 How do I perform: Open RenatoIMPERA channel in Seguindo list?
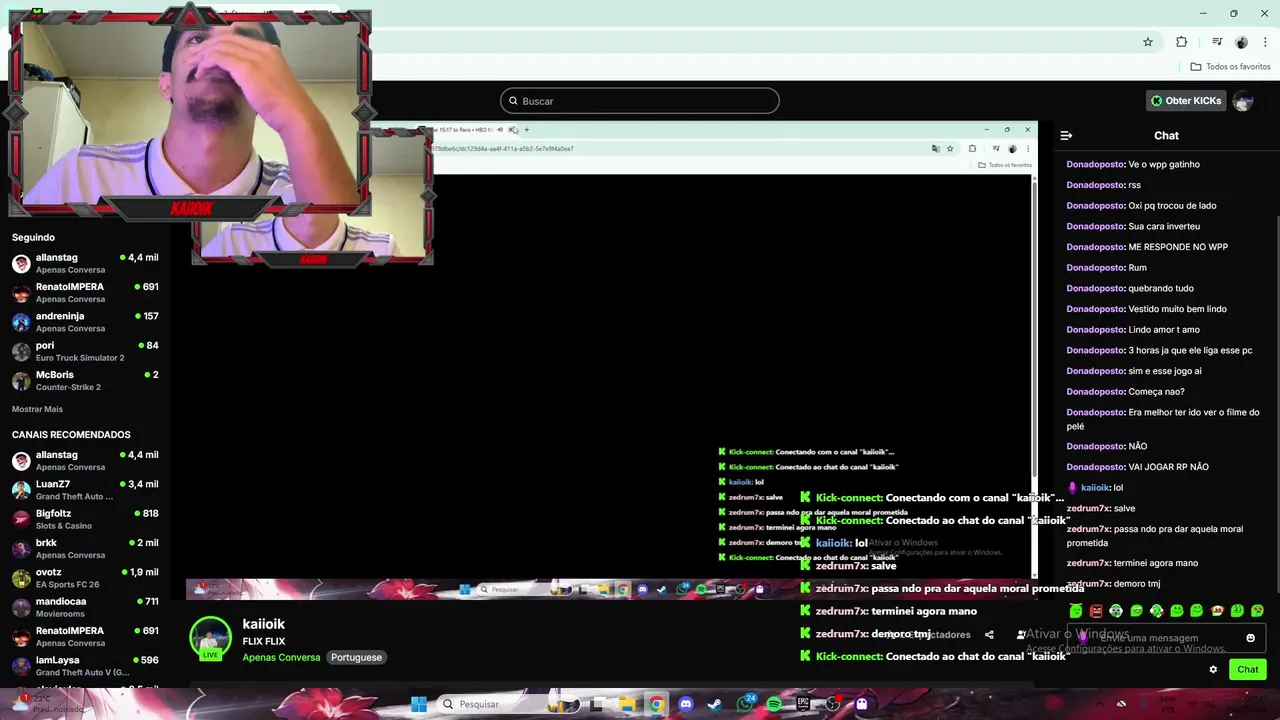coord(86,292)
